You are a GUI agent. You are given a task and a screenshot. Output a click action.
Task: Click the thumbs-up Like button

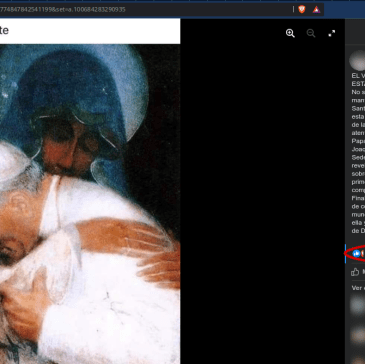pos(355,272)
